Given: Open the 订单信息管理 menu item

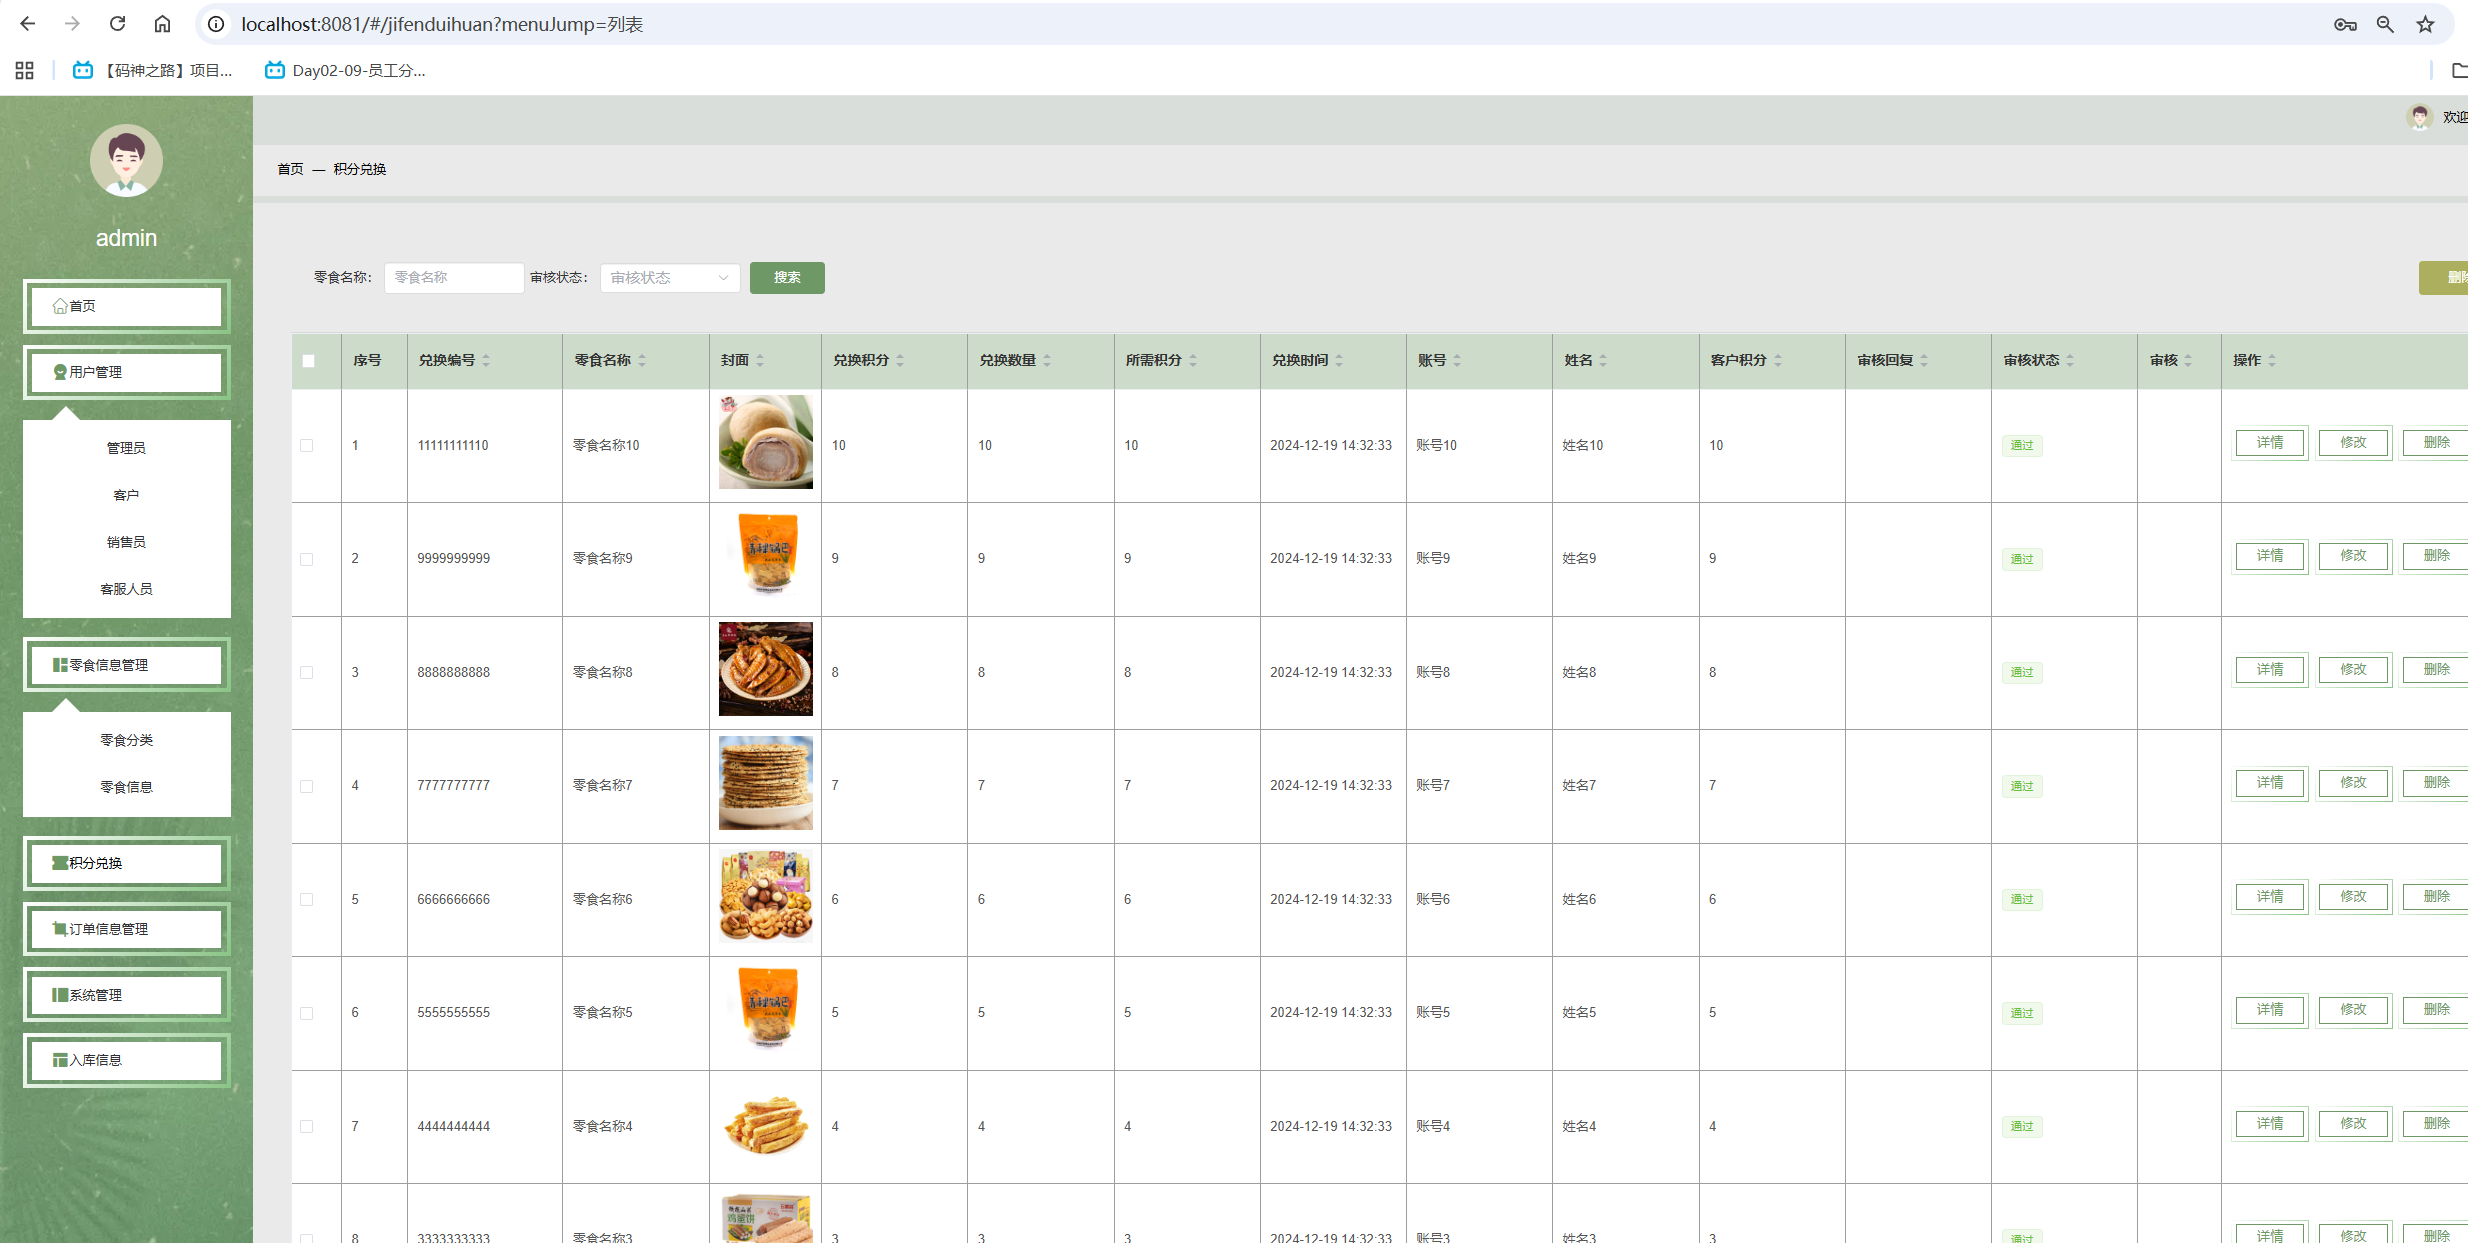Looking at the screenshot, I should (x=126, y=929).
